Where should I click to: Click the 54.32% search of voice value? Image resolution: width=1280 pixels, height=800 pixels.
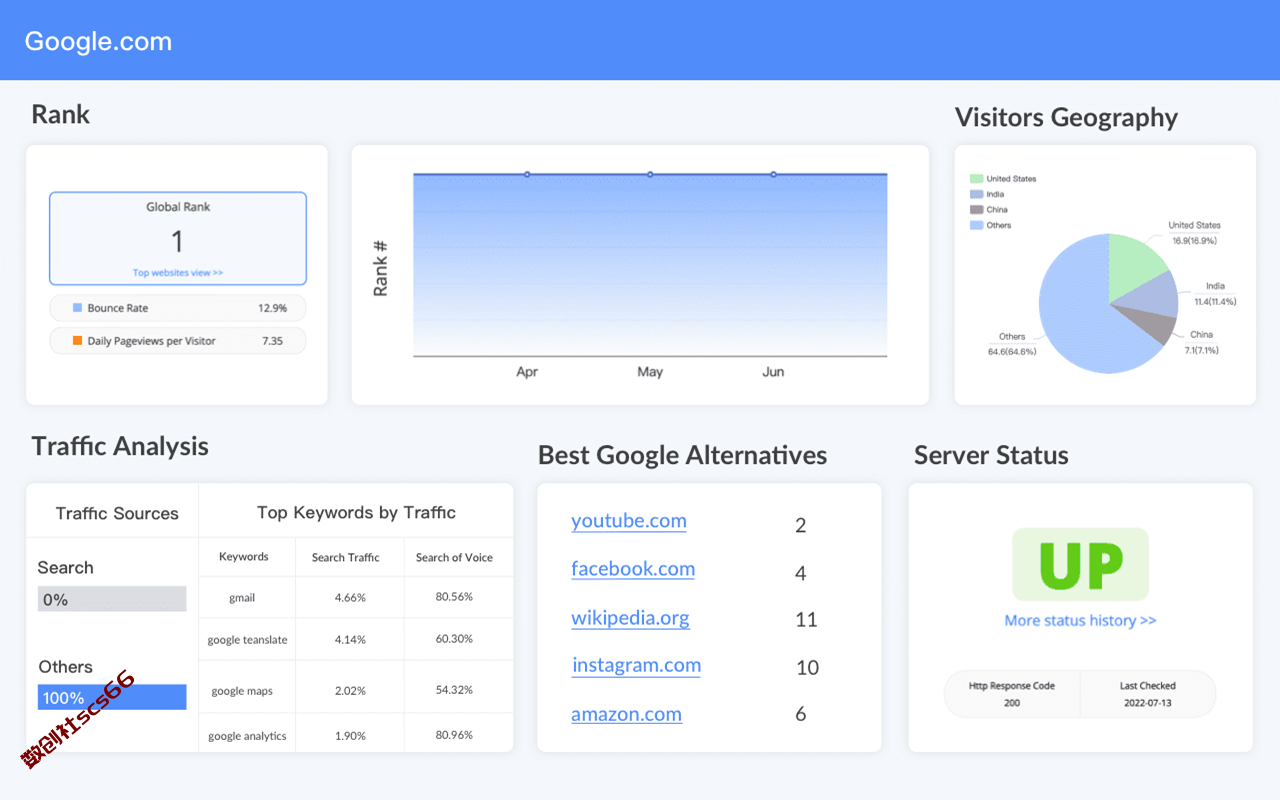point(454,689)
